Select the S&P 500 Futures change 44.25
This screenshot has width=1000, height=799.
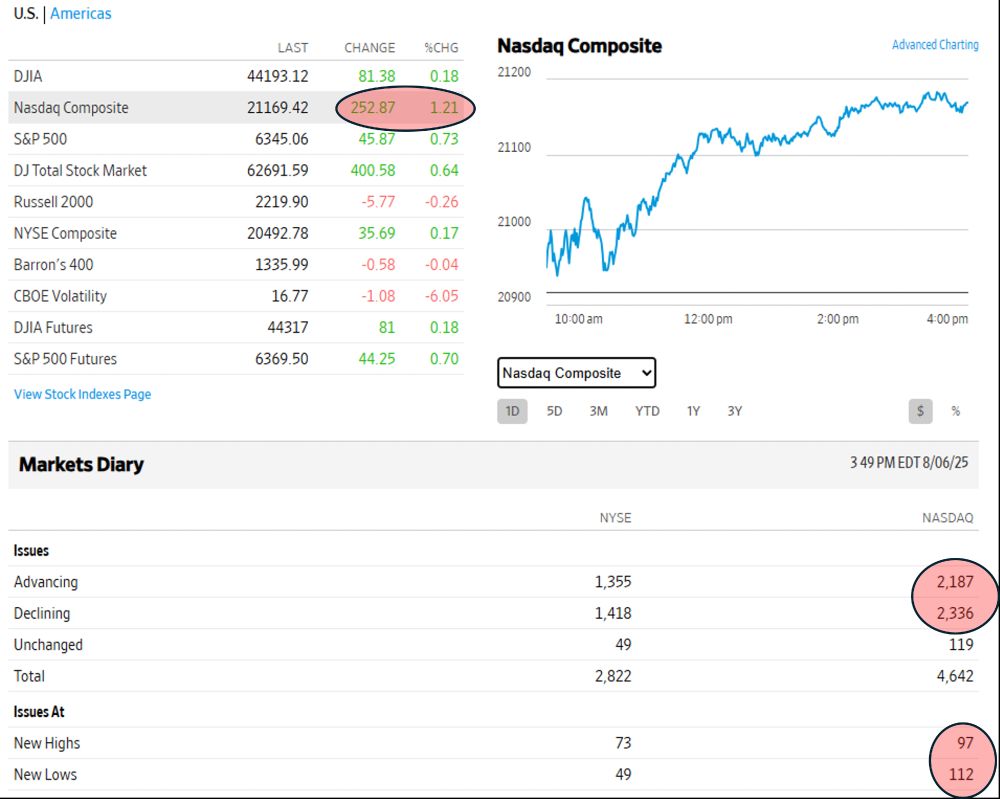(376, 359)
